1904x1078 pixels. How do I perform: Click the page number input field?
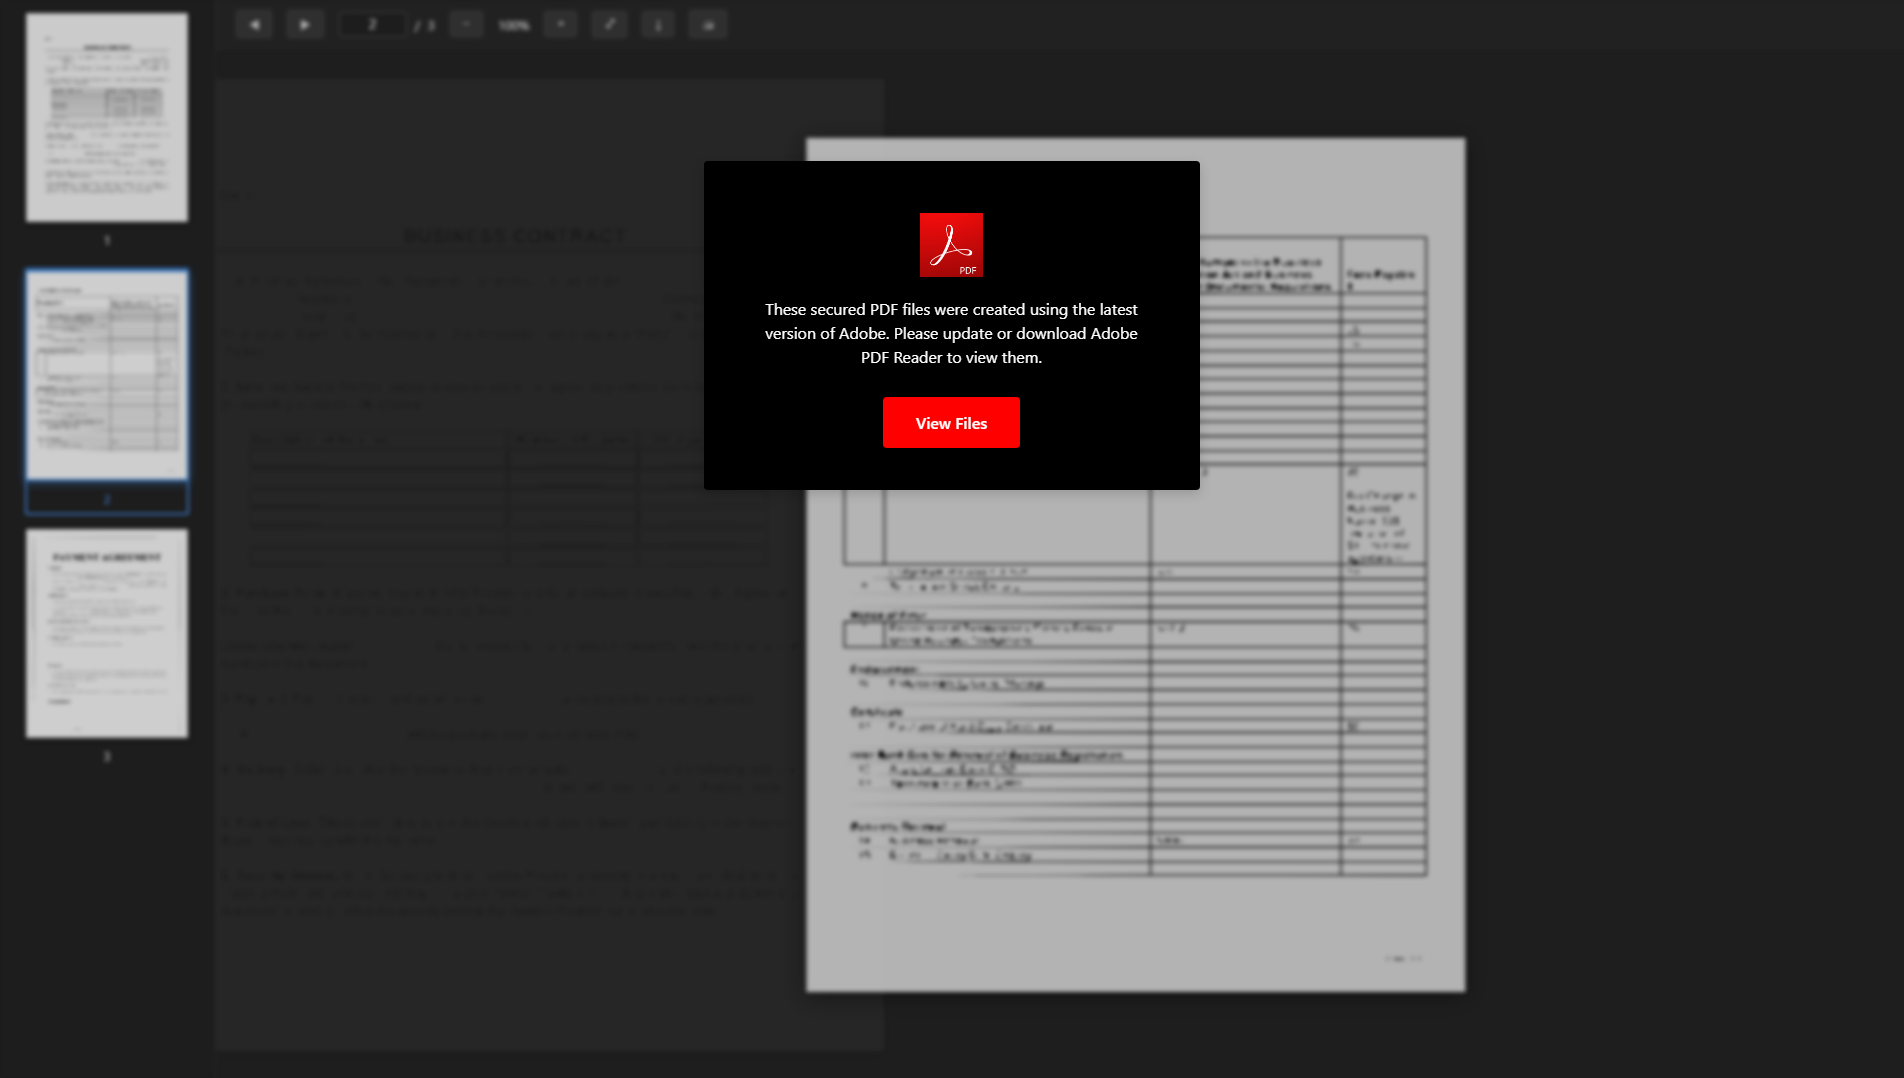(372, 25)
